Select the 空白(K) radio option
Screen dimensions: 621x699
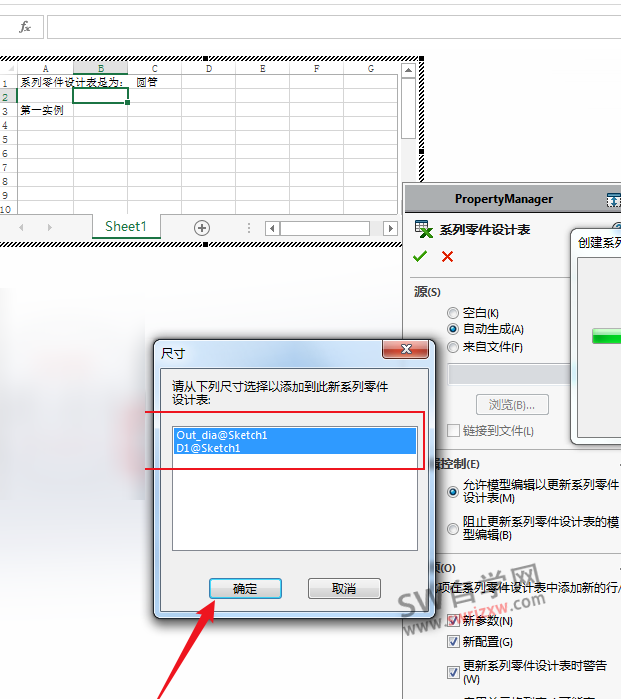[x=452, y=313]
